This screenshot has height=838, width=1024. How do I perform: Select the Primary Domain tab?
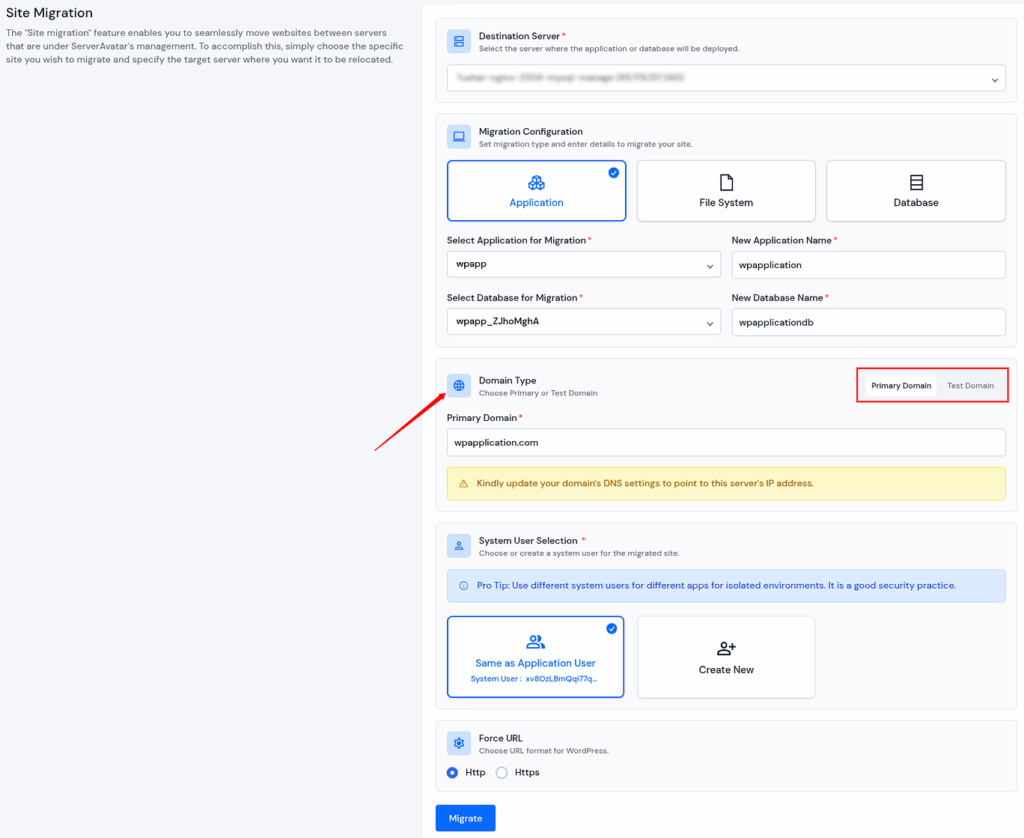click(898, 385)
